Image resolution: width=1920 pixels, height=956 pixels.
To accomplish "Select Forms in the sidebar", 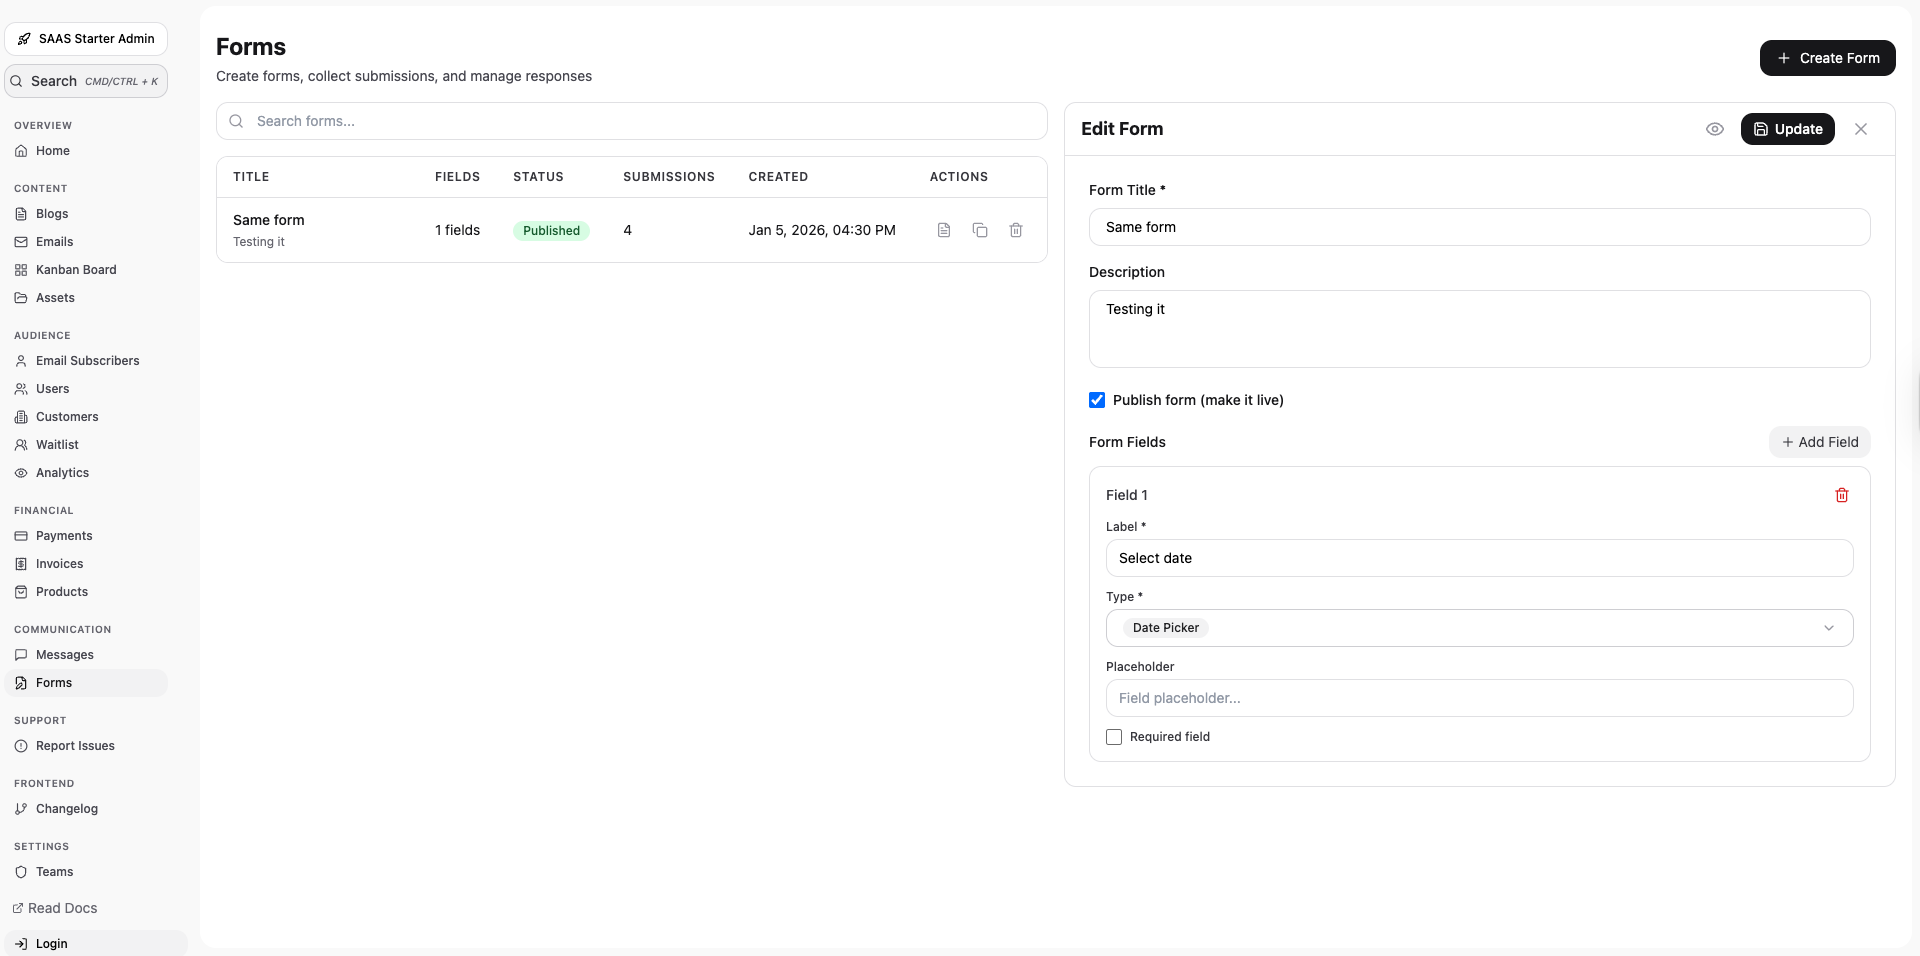I will (x=86, y=683).
